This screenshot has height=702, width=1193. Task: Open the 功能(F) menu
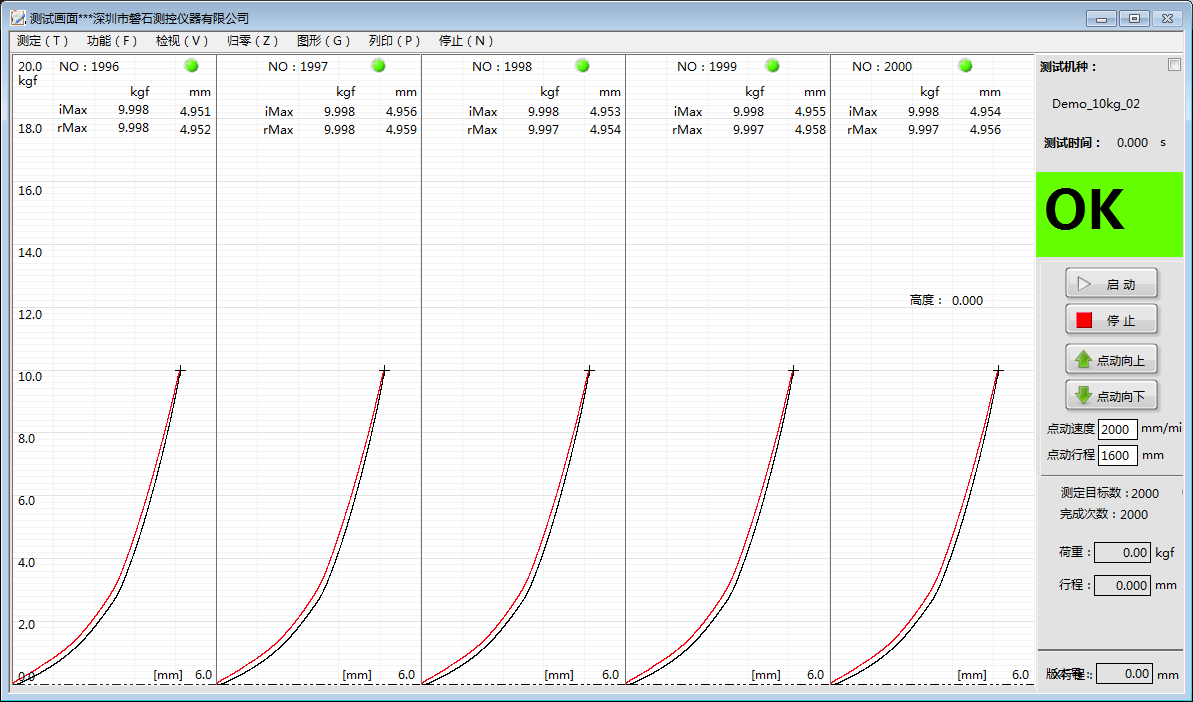click(112, 41)
